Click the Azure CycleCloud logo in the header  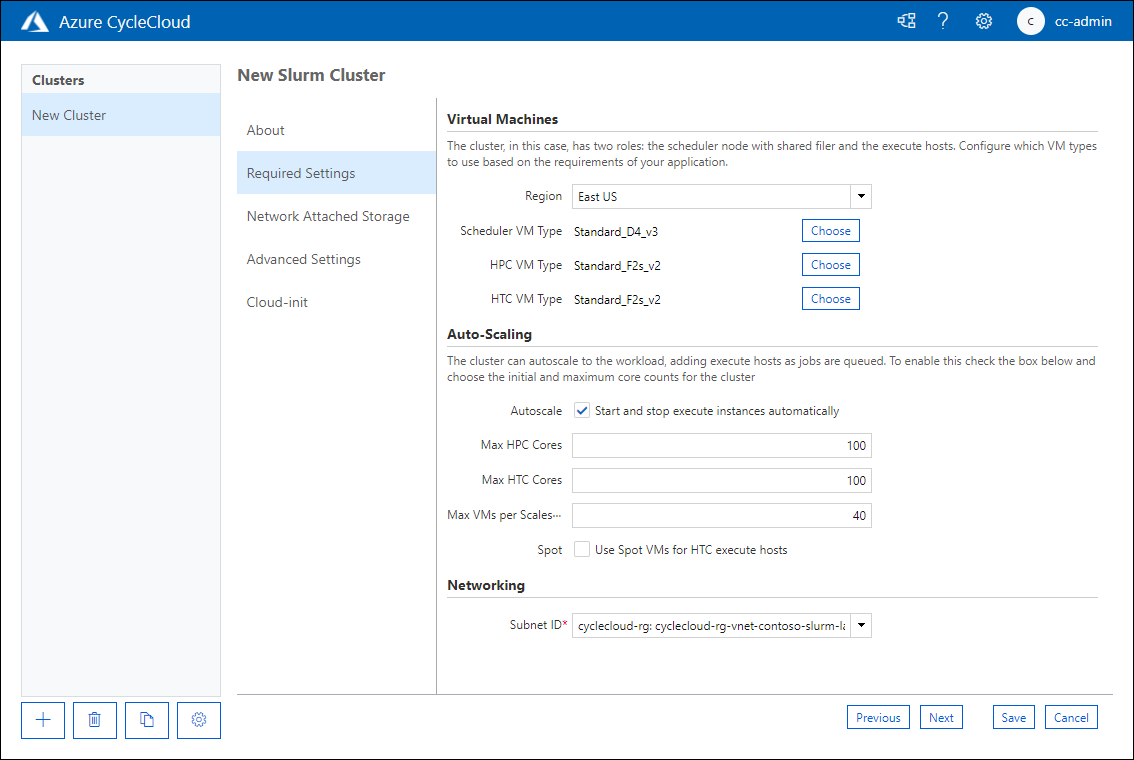coord(34,20)
